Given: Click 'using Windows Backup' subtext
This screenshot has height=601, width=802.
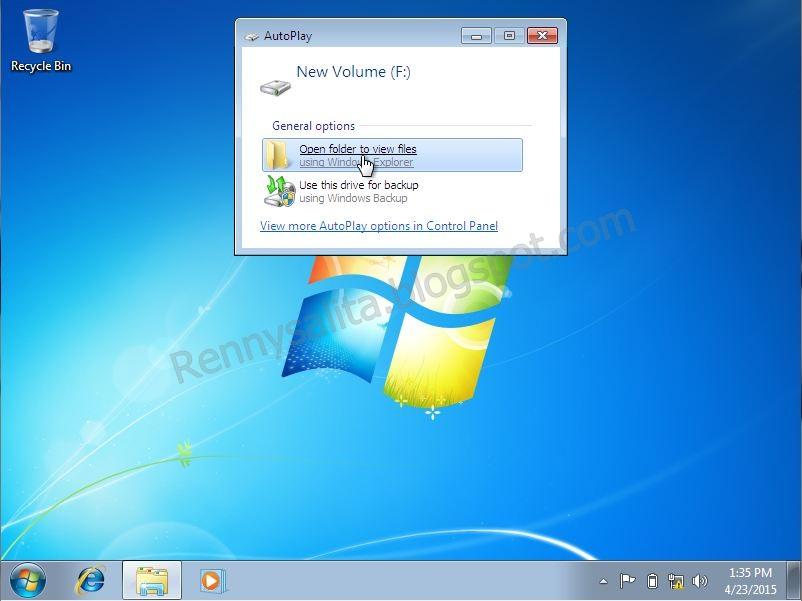Looking at the screenshot, I should click(353, 198).
